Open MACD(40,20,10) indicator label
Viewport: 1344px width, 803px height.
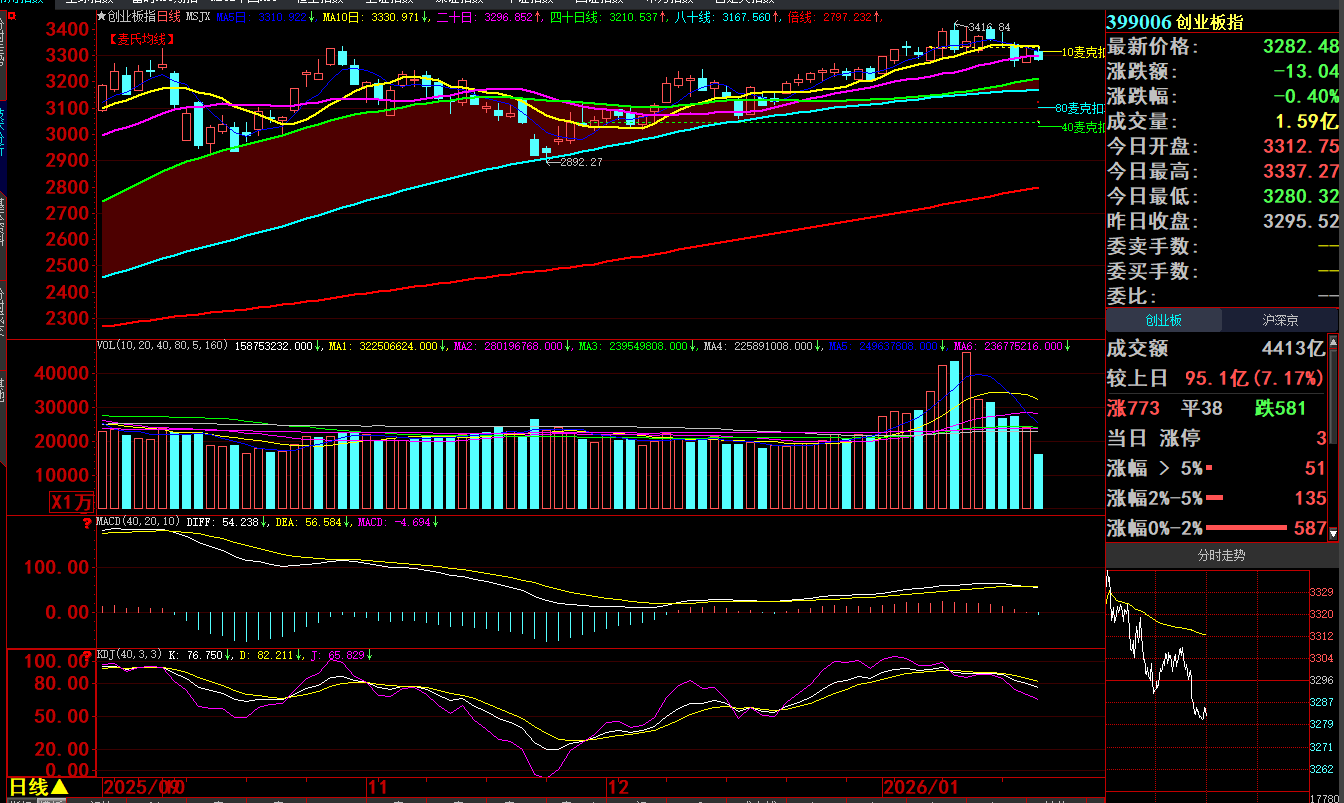coord(138,522)
